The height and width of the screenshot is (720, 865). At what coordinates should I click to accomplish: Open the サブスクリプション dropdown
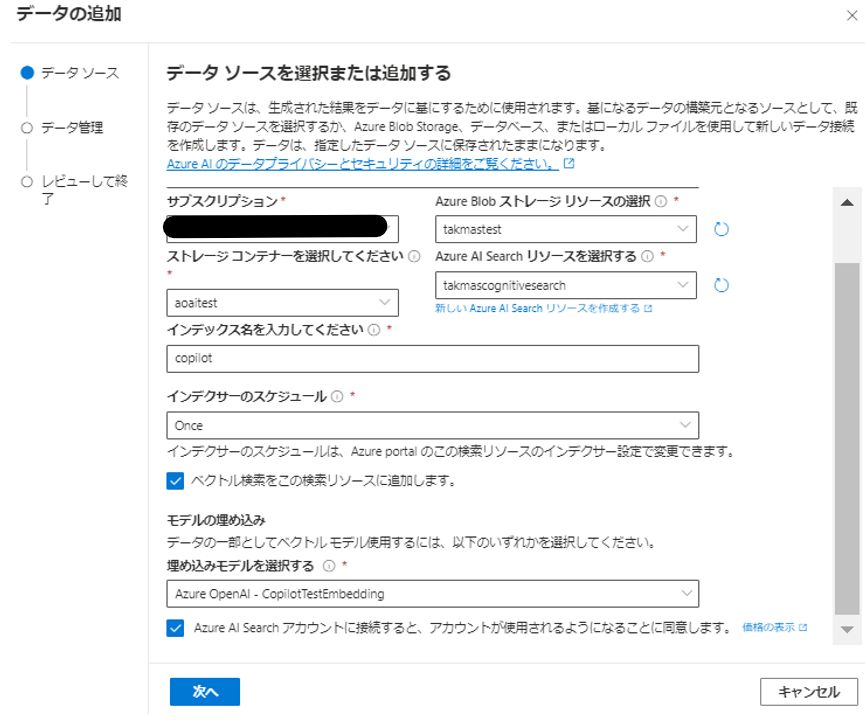pos(282,229)
